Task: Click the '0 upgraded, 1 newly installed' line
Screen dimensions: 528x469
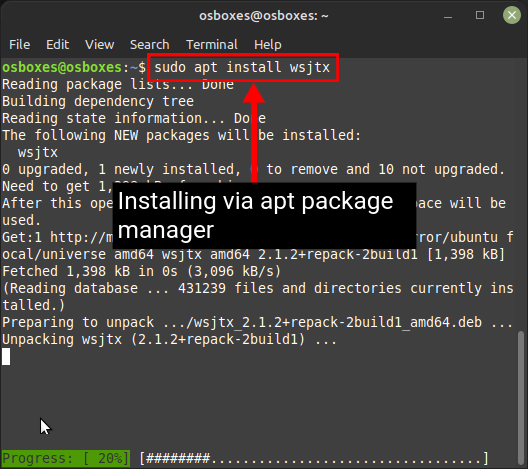Action: pyautogui.click(x=253, y=169)
